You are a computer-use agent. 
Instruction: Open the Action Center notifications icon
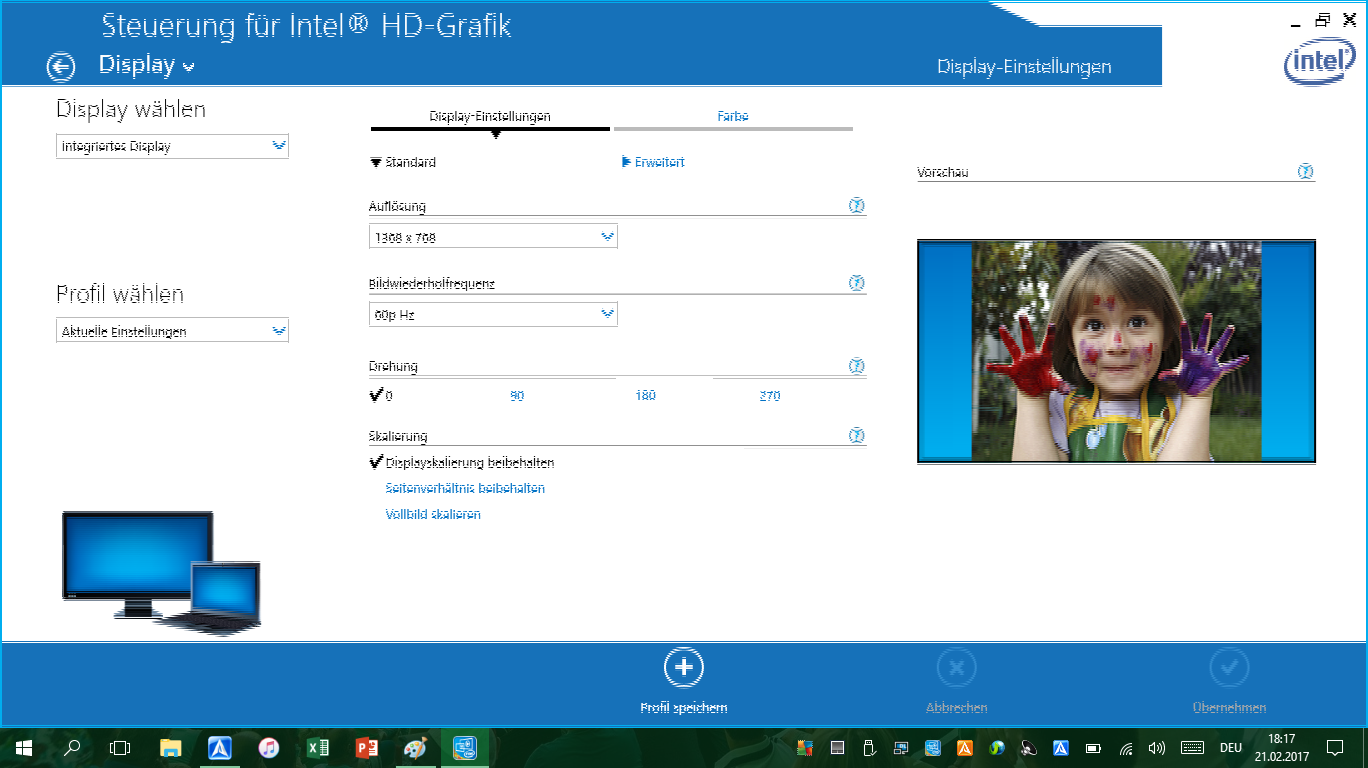(x=1334, y=748)
